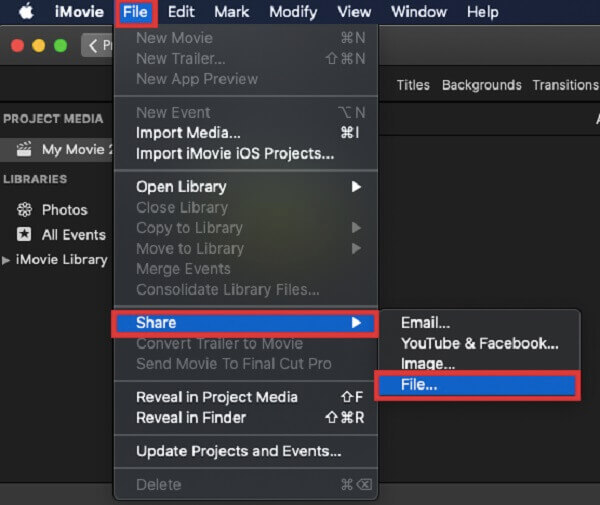
Task: Select Reveal in Project Media
Action: tap(246, 397)
